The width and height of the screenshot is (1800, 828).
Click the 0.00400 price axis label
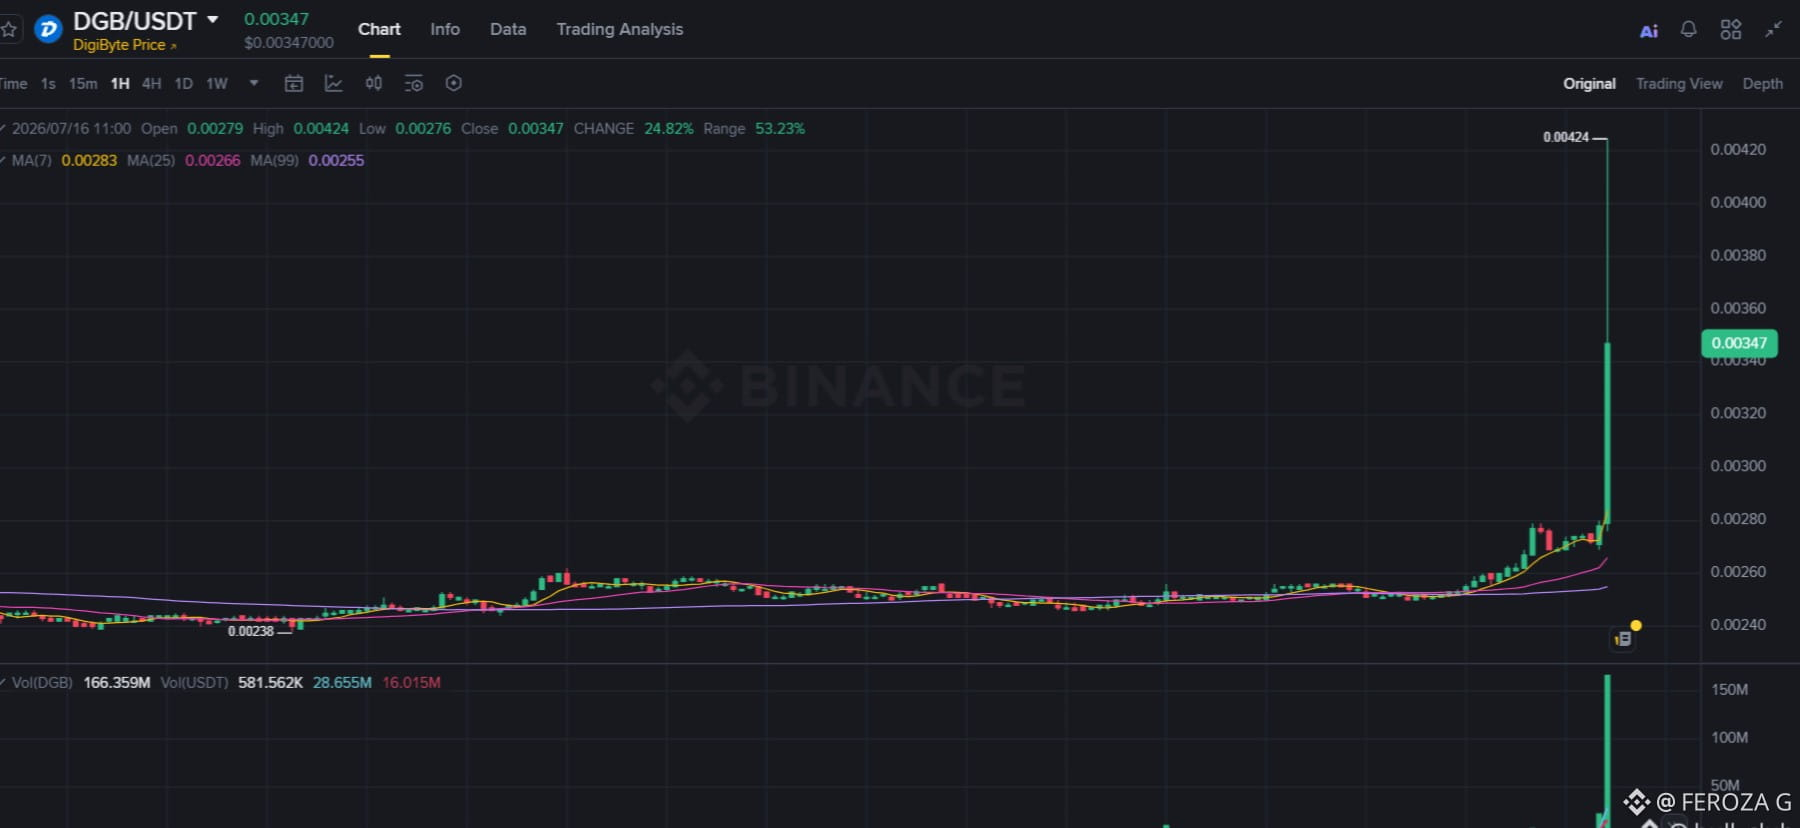(1738, 203)
